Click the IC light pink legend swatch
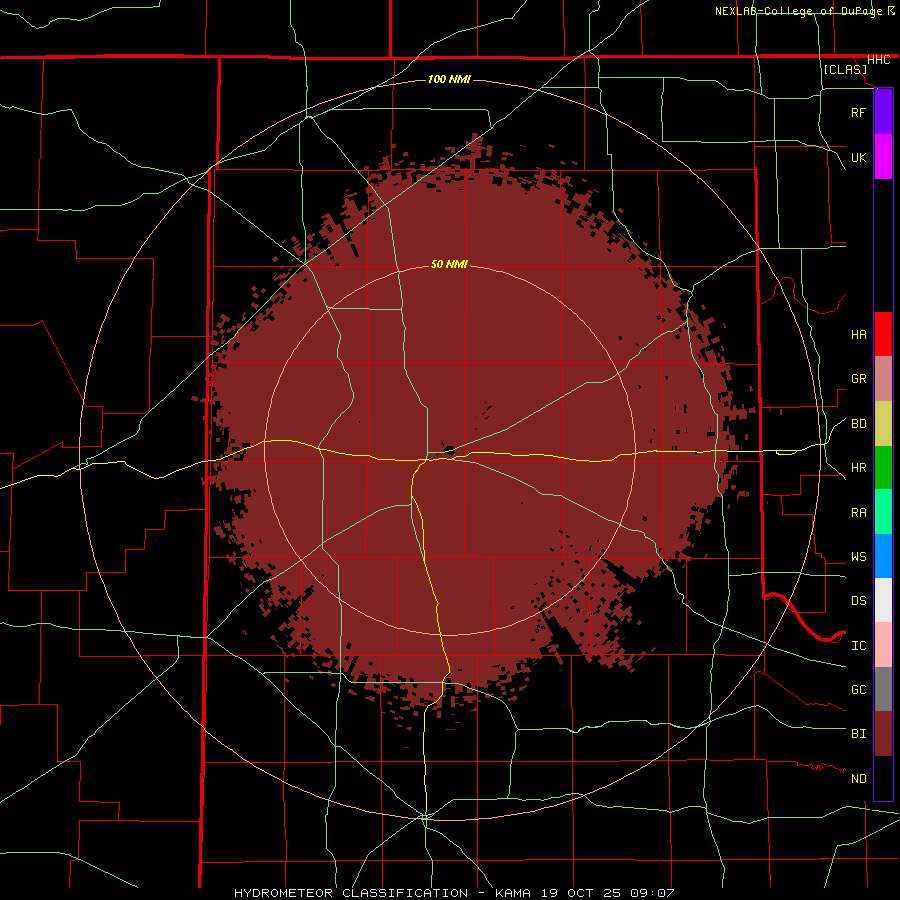This screenshot has height=900, width=900. tap(883, 645)
